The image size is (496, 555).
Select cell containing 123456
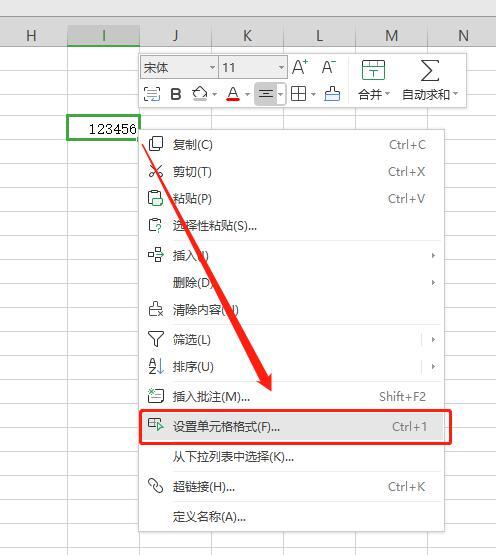click(103, 127)
